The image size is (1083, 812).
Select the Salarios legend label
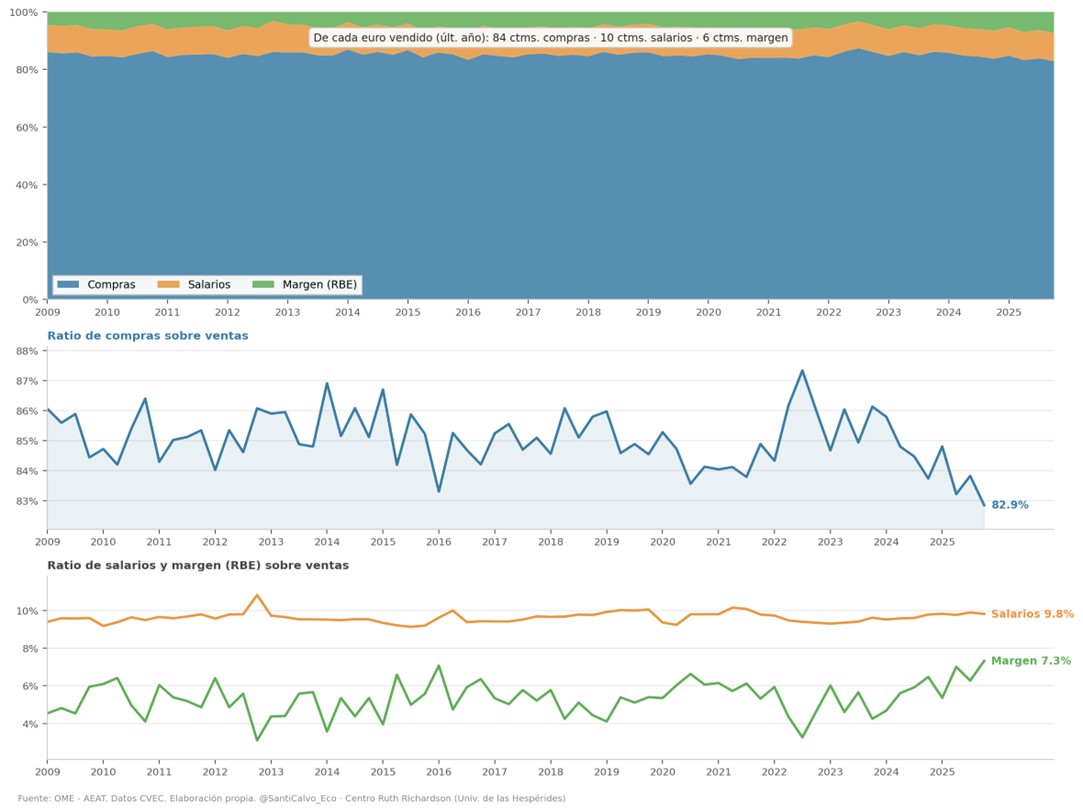point(209,284)
